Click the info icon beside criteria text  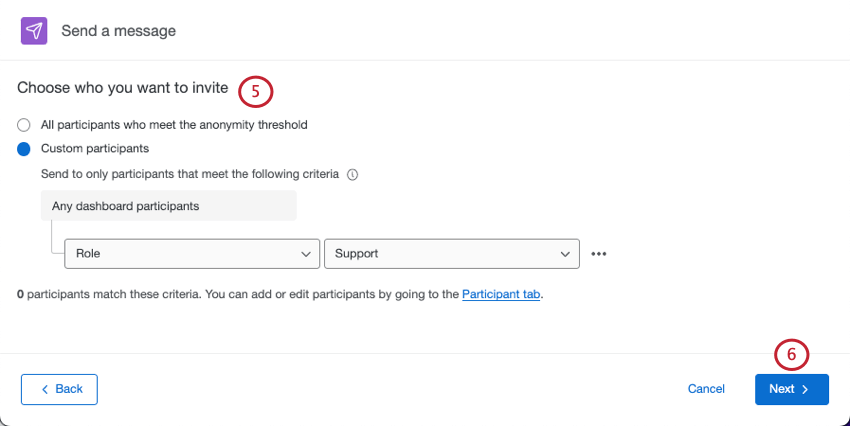[352, 174]
